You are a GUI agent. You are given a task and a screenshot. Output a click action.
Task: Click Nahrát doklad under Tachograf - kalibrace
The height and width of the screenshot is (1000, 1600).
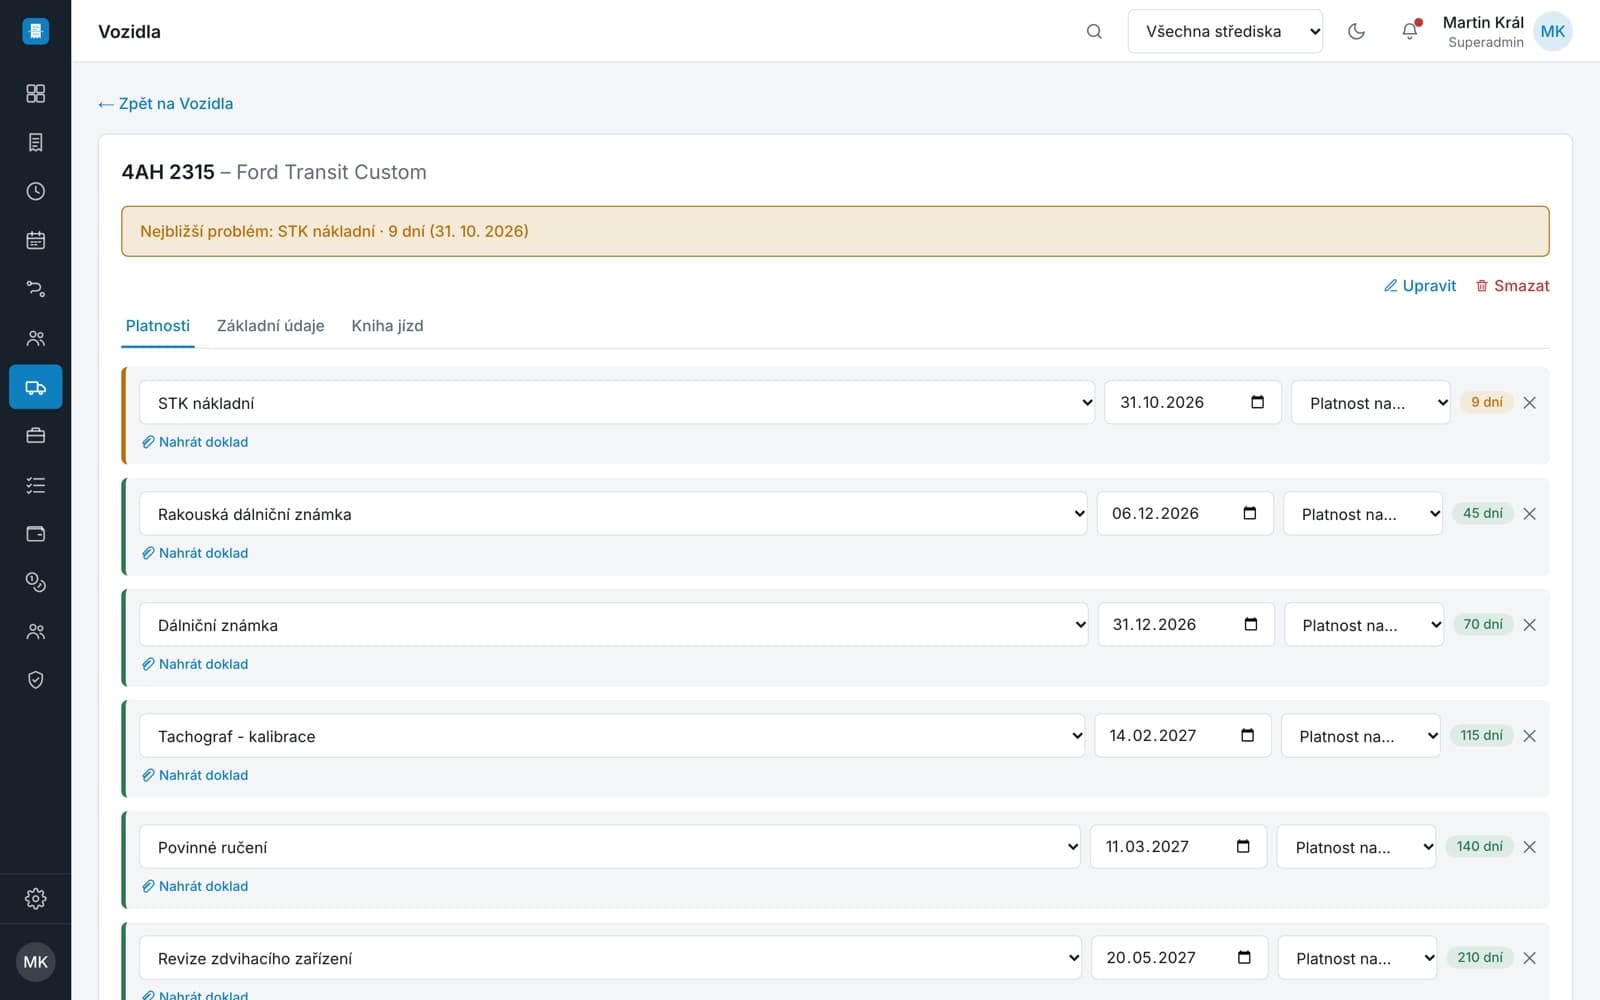pyautogui.click(x=195, y=775)
